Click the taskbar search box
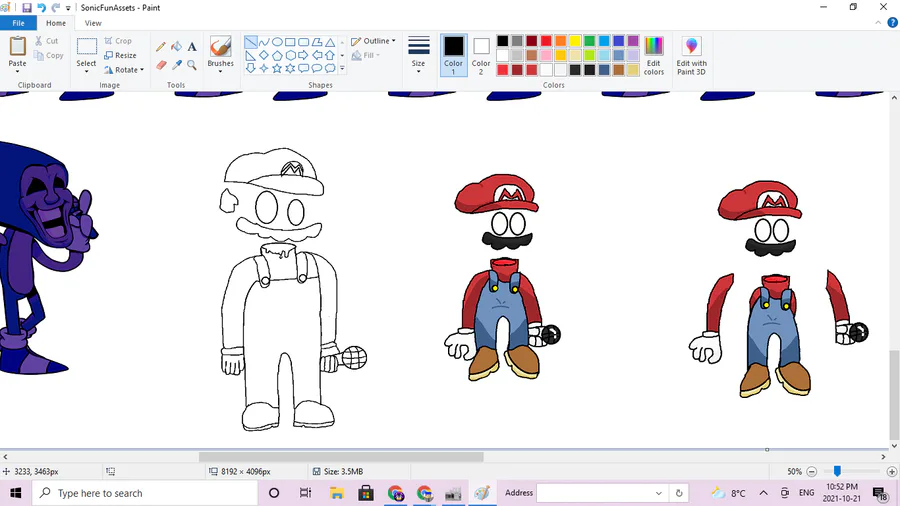Viewport: 900px width, 506px height. pos(143,493)
